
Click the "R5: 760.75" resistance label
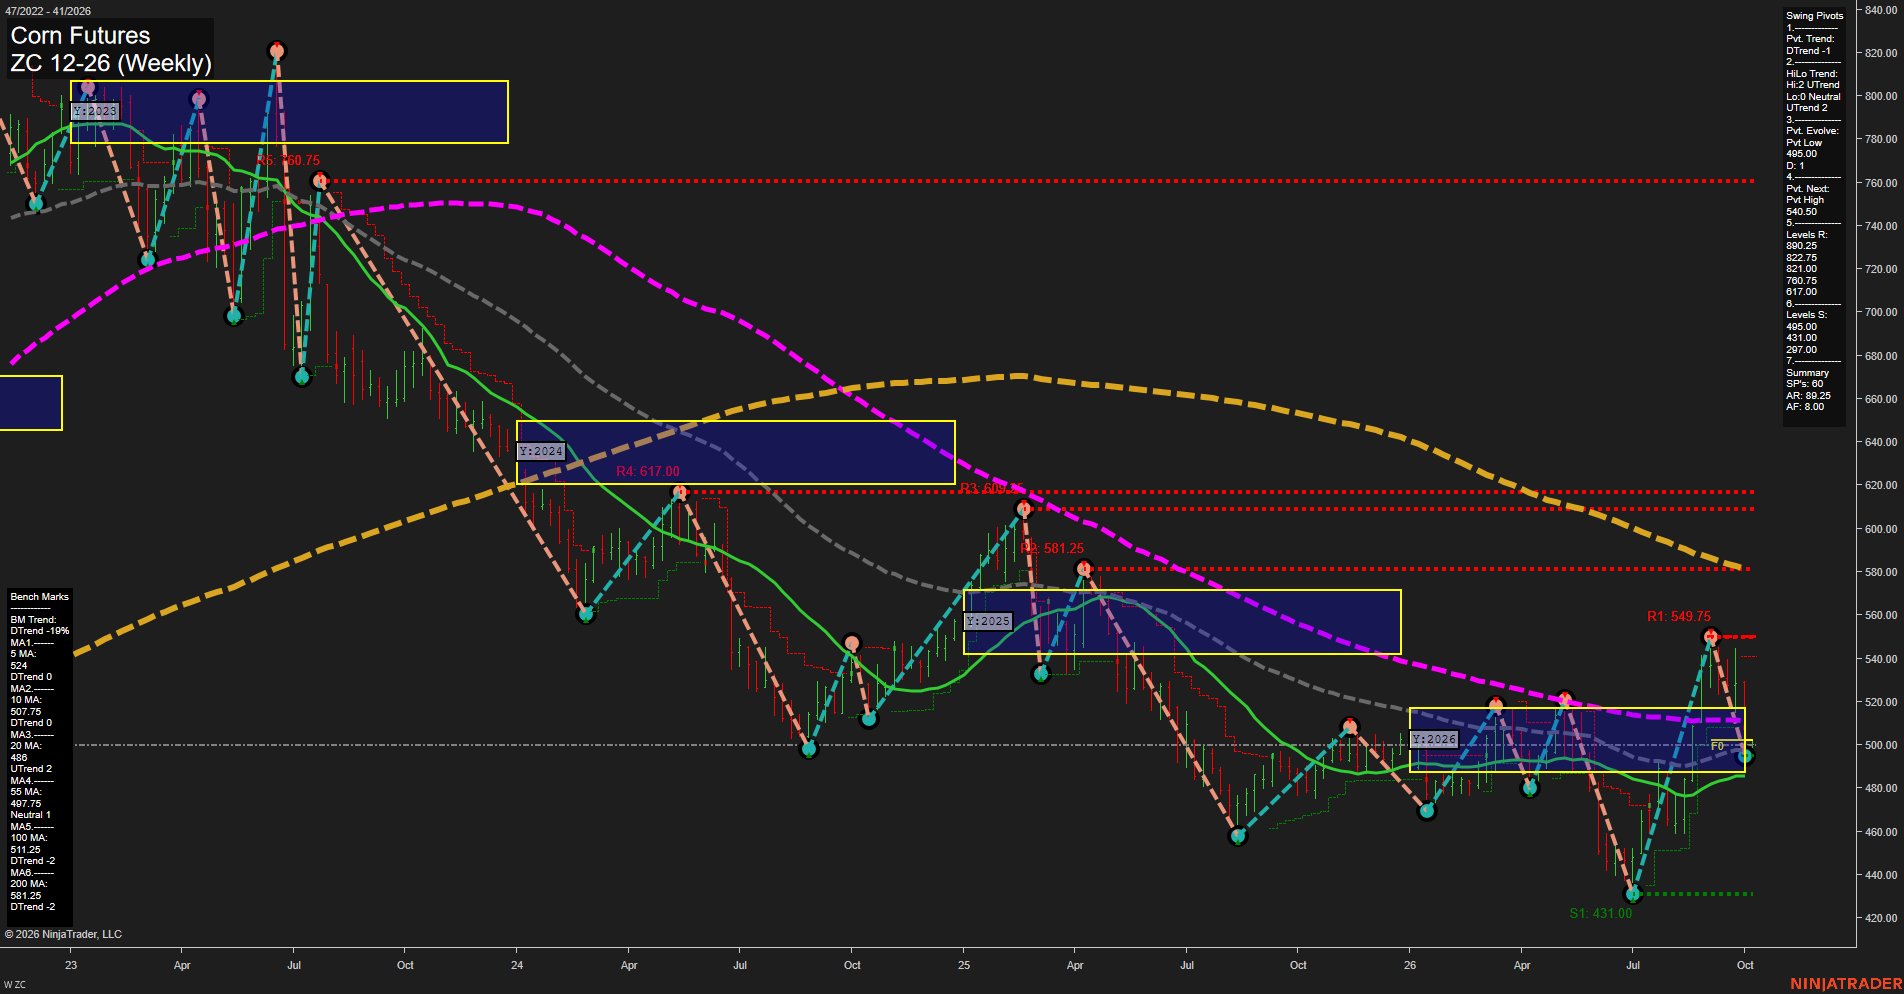(x=289, y=160)
